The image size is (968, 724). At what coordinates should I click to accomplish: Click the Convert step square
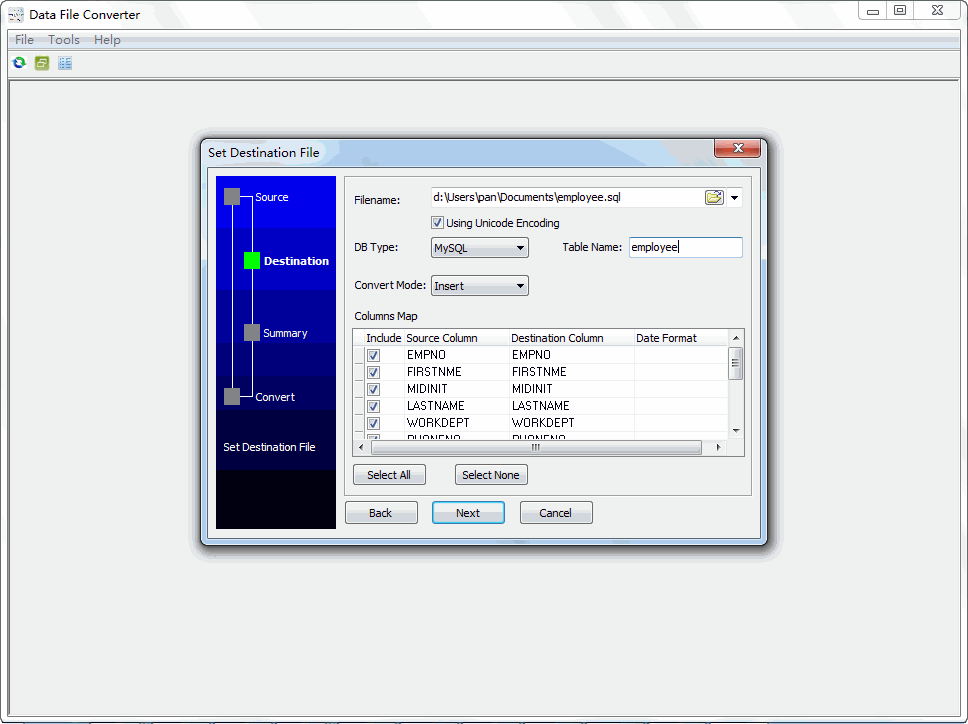click(x=232, y=397)
